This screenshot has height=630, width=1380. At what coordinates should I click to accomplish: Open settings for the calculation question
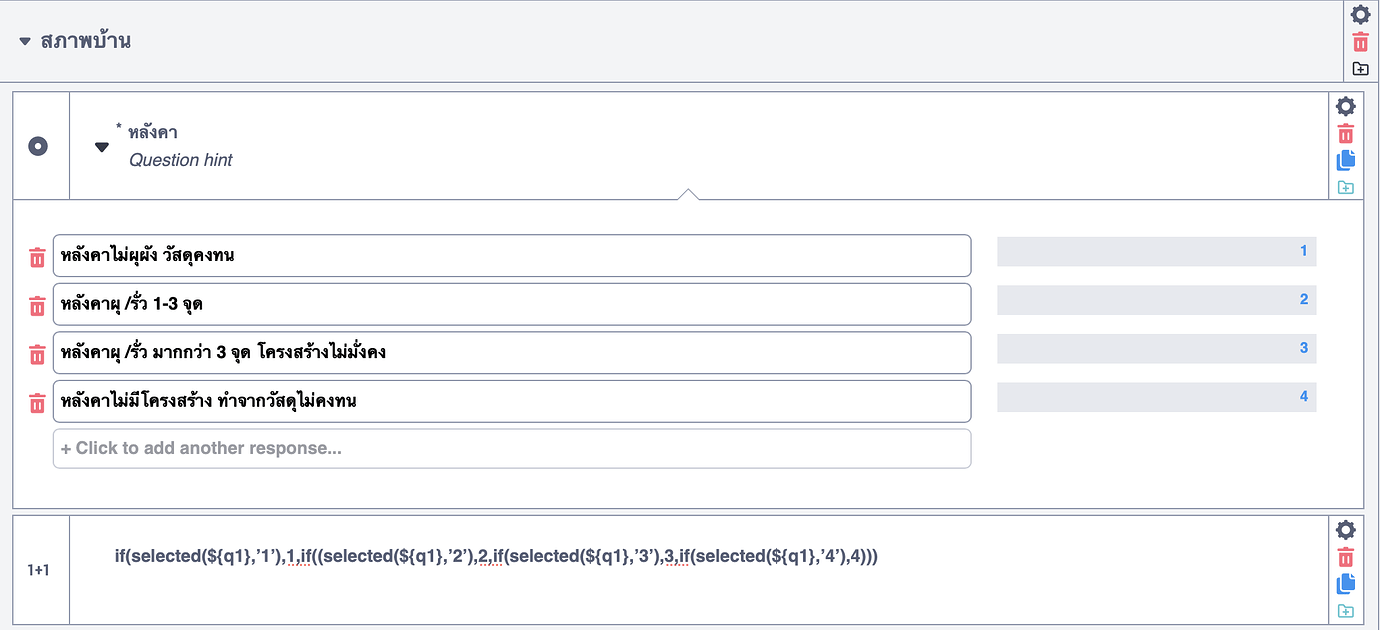1346,530
